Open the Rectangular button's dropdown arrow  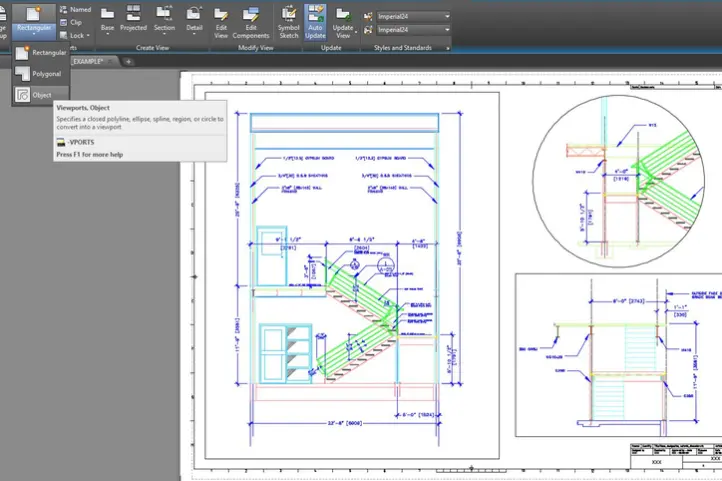tap(34, 35)
